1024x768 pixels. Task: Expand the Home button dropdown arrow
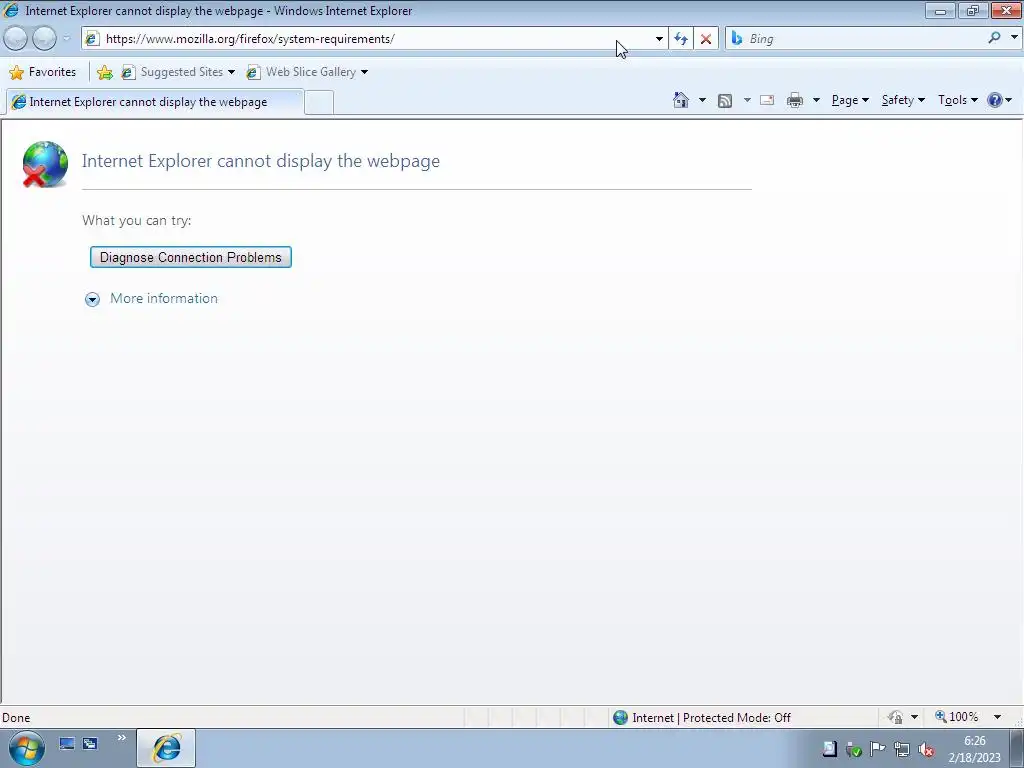tap(702, 100)
